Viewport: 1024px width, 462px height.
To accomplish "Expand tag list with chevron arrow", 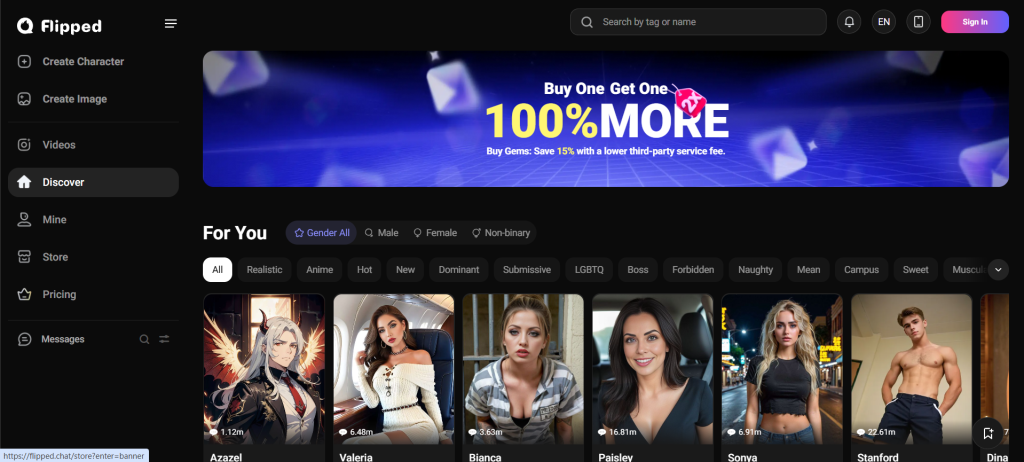I will (998, 269).
